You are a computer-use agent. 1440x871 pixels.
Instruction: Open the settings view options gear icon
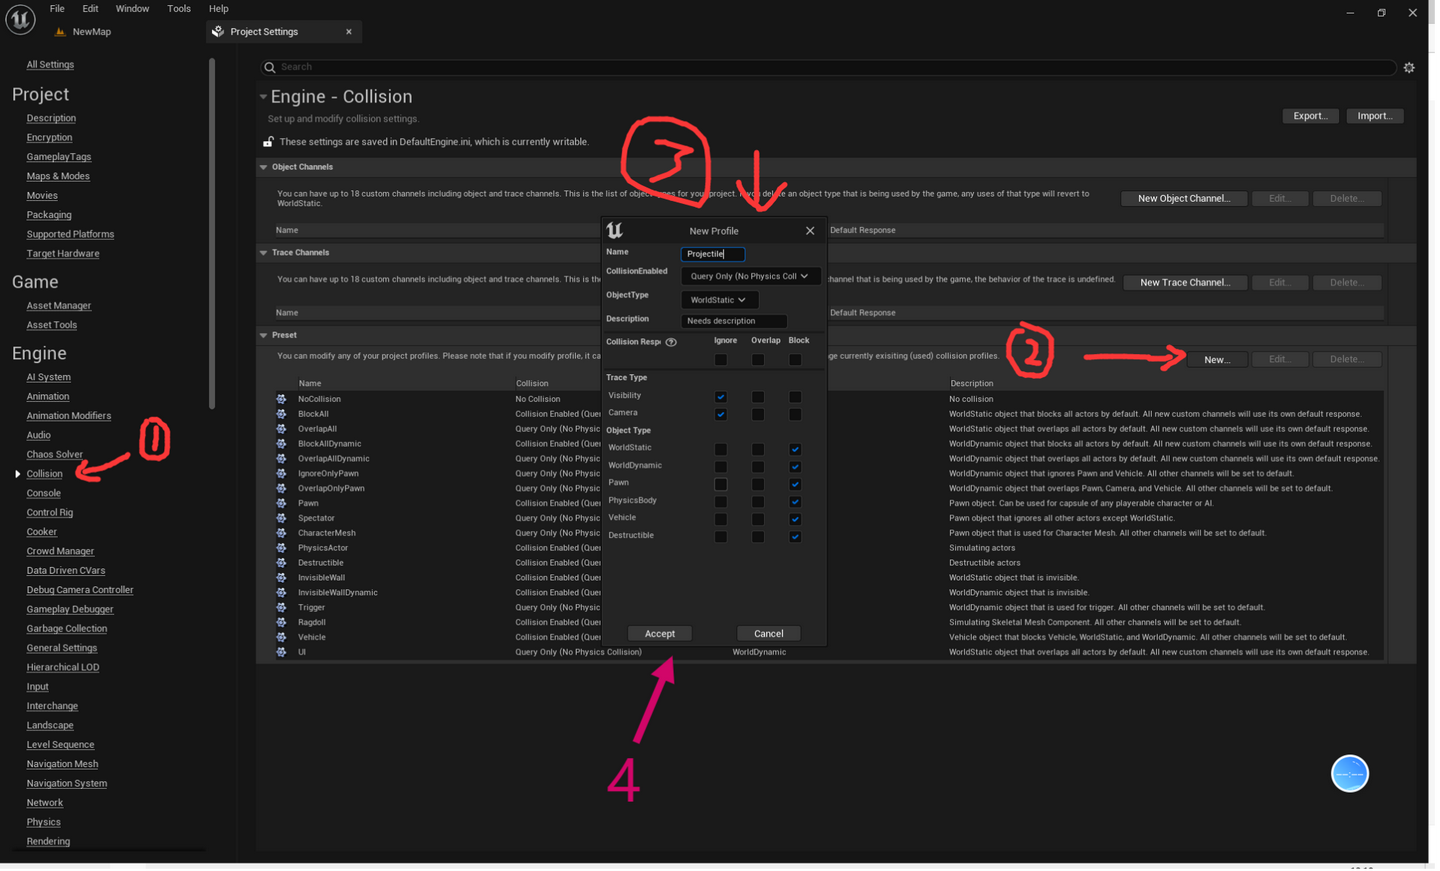point(1410,67)
